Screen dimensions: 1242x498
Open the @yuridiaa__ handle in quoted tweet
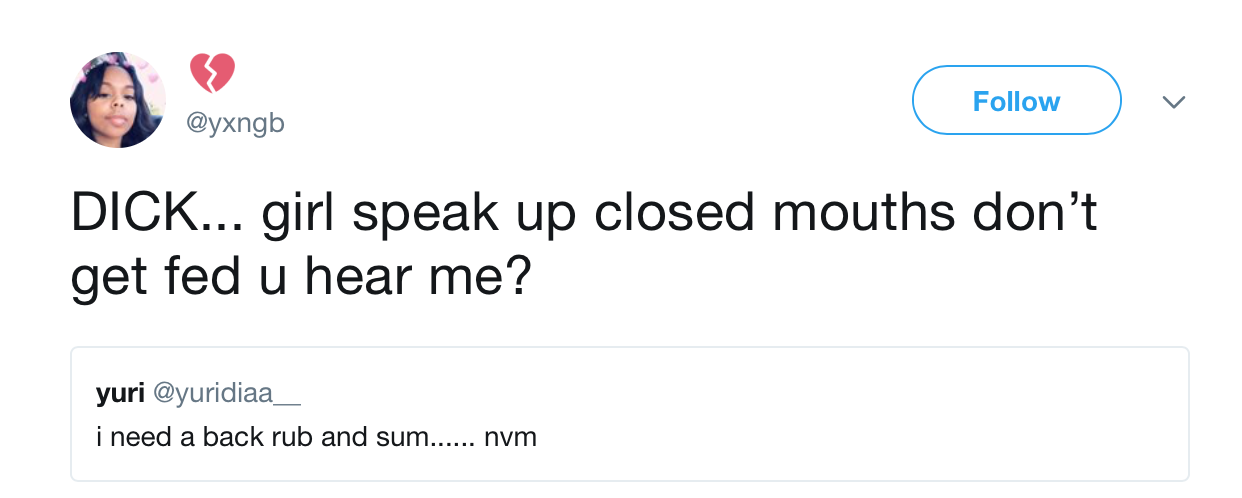225,394
